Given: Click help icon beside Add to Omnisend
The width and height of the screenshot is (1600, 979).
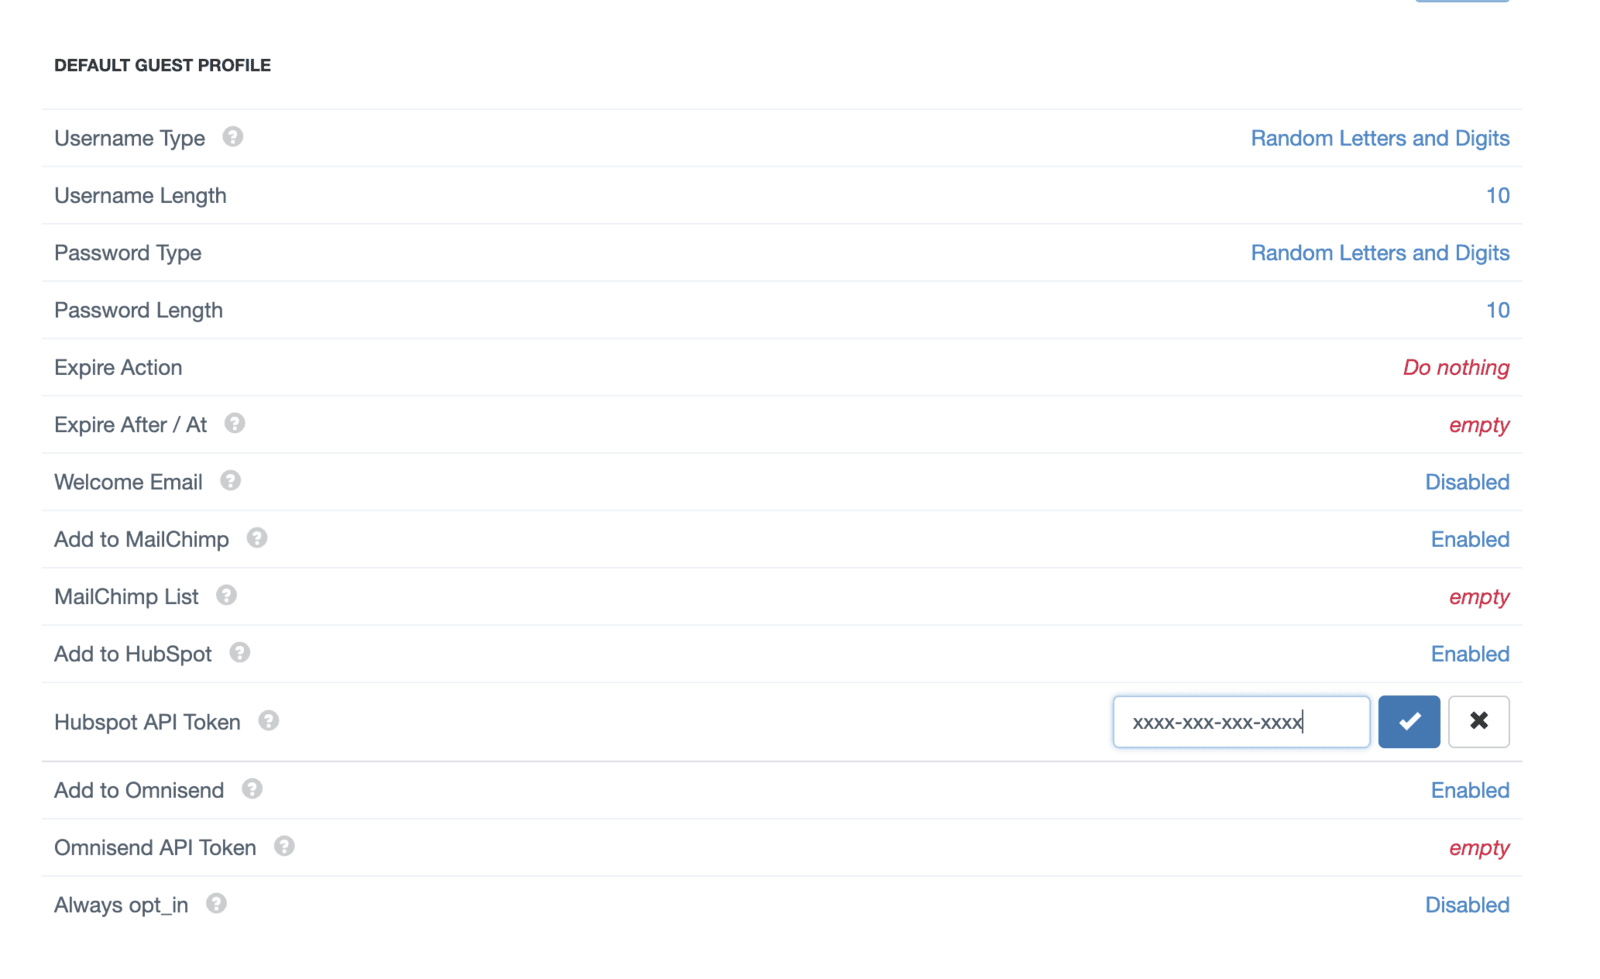Looking at the screenshot, I should coord(252,789).
